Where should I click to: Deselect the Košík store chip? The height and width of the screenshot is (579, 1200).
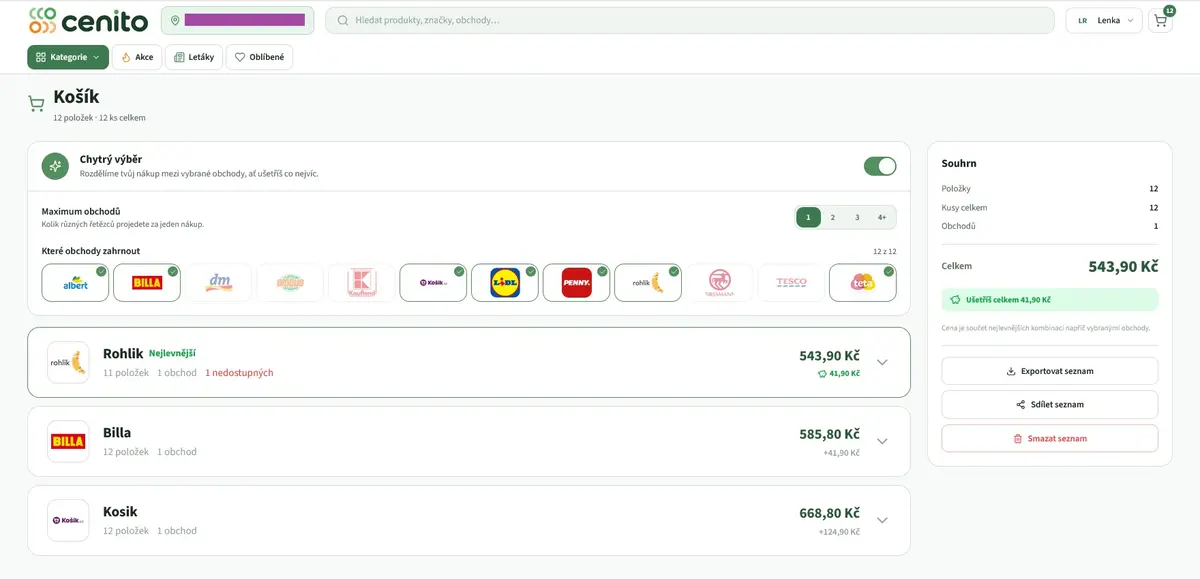click(x=433, y=283)
